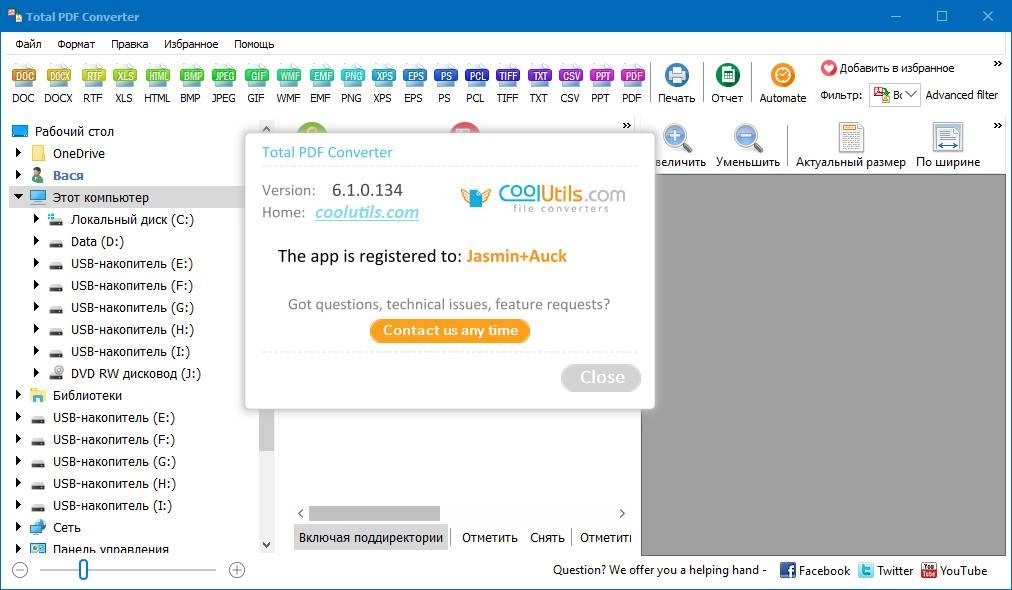Increase thumbnail size with plus button
The image size is (1012, 590).
pos(237,570)
